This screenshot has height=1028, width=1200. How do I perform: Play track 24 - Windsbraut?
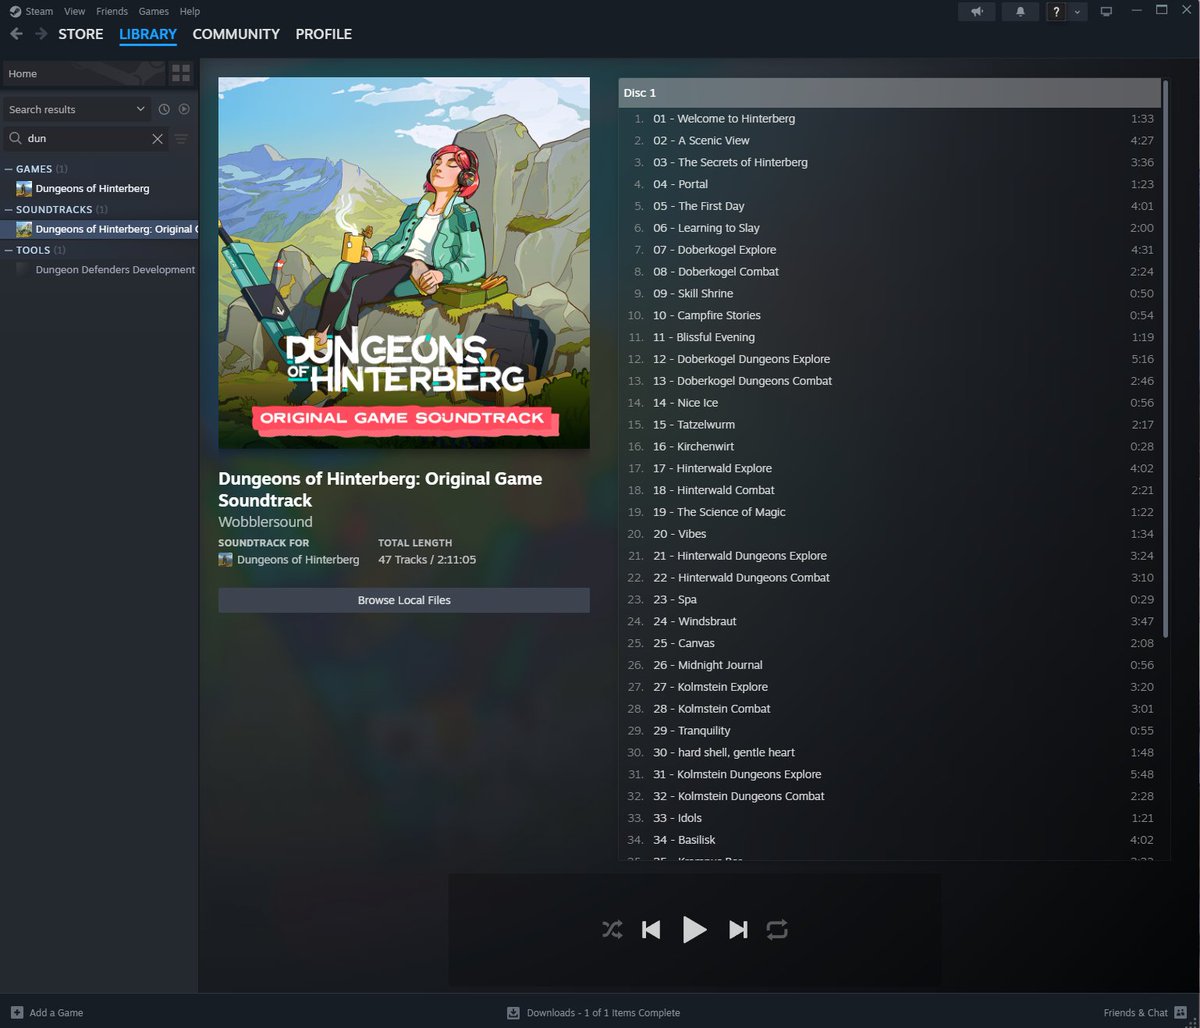pyautogui.click(x=889, y=621)
